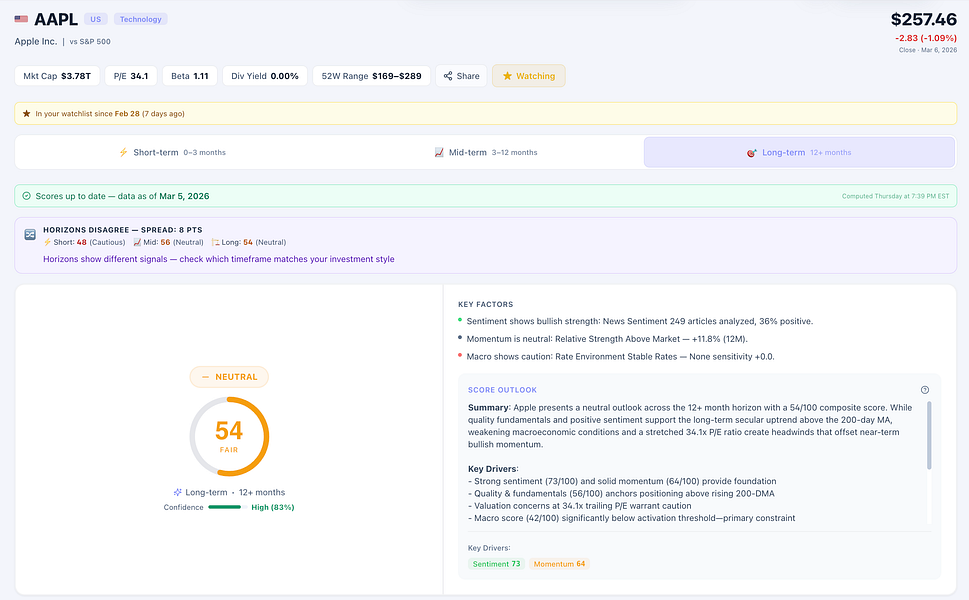
Task: Click the Mkt Cap $3.78T chip
Action: 57,76
